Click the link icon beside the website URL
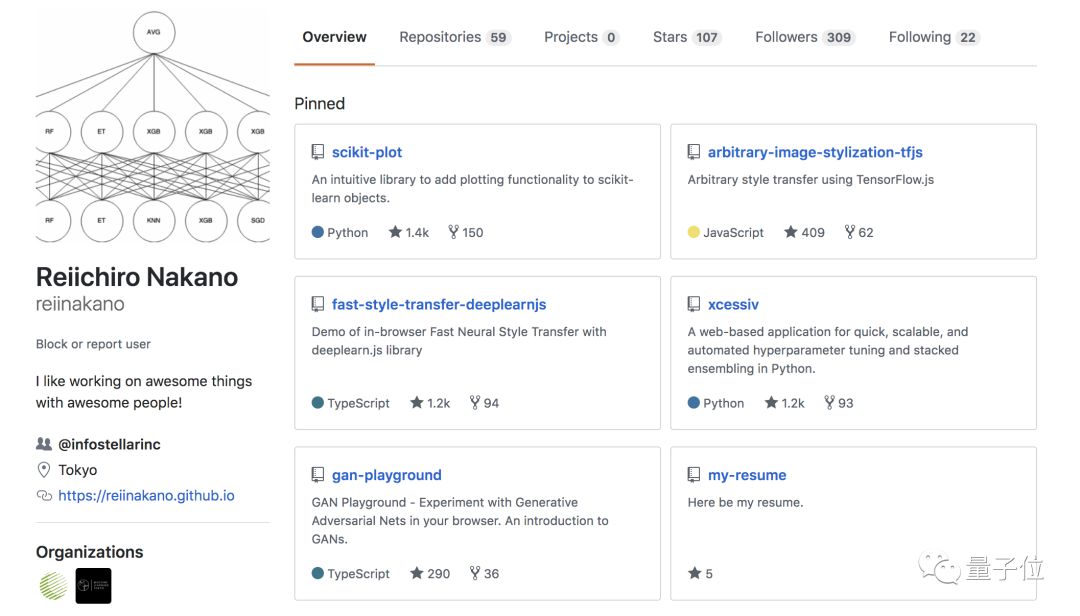 pos(44,495)
